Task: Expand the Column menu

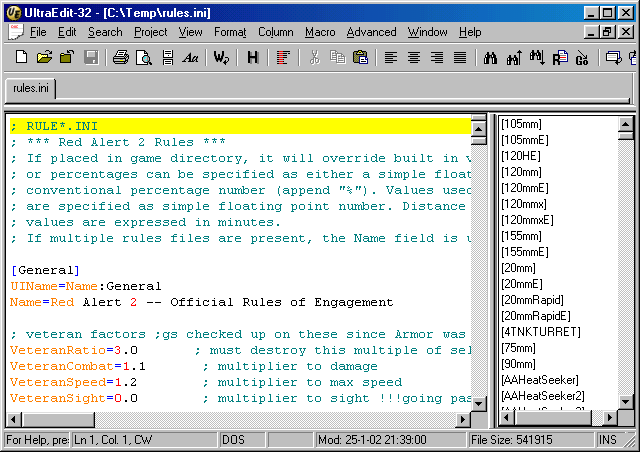Action: [x=275, y=32]
